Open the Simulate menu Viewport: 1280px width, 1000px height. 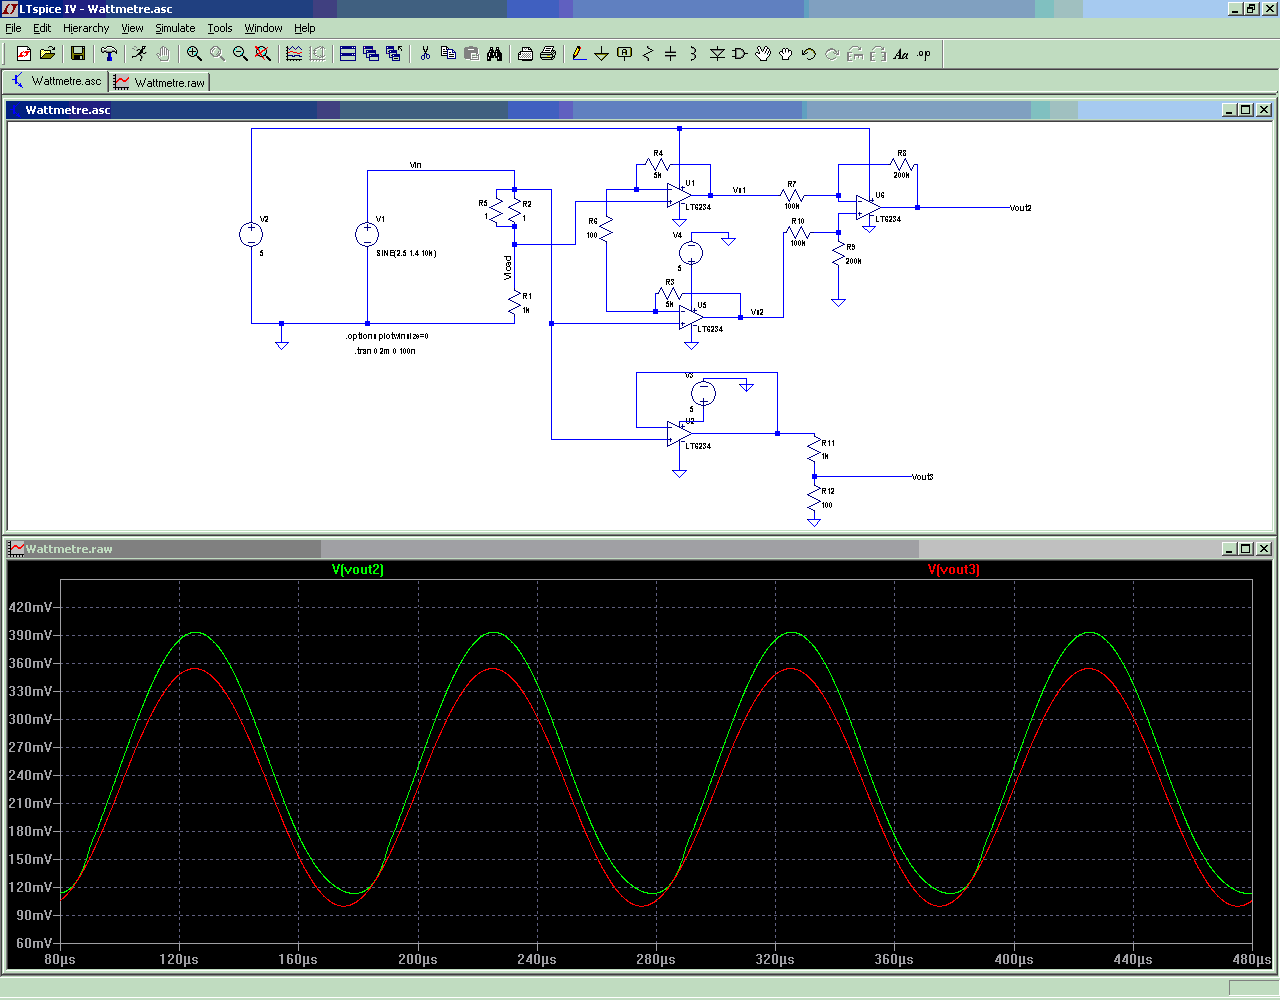pos(175,28)
